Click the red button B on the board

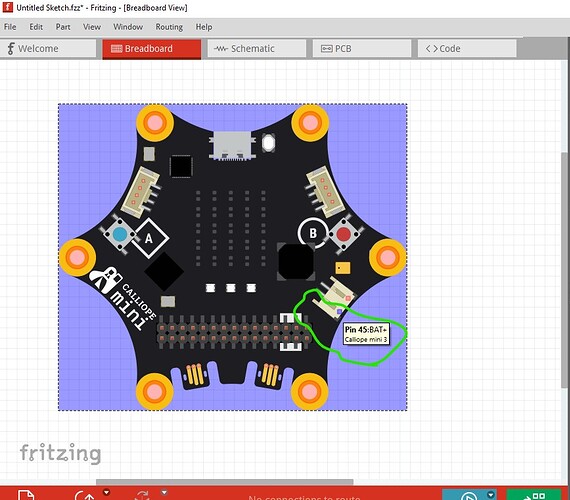[x=344, y=234]
